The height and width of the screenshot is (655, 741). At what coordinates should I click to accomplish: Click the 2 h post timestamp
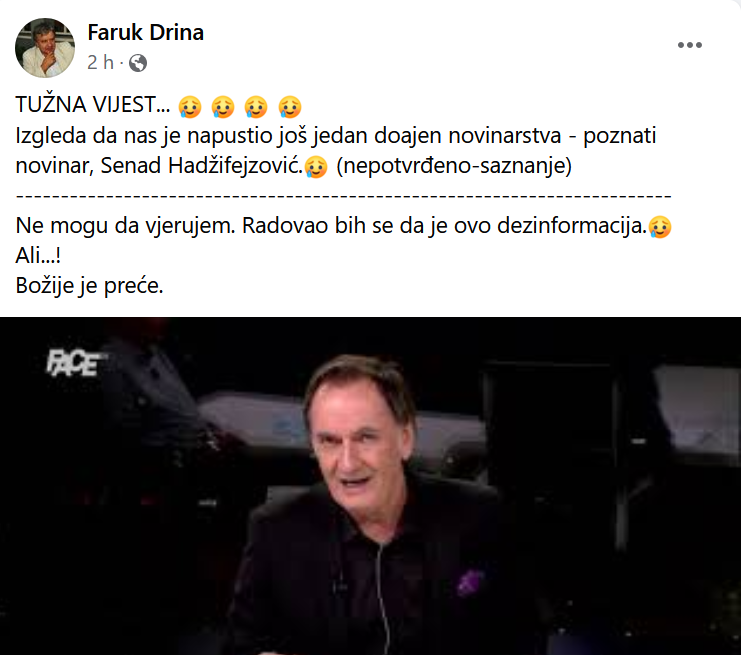tap(100, 62)
